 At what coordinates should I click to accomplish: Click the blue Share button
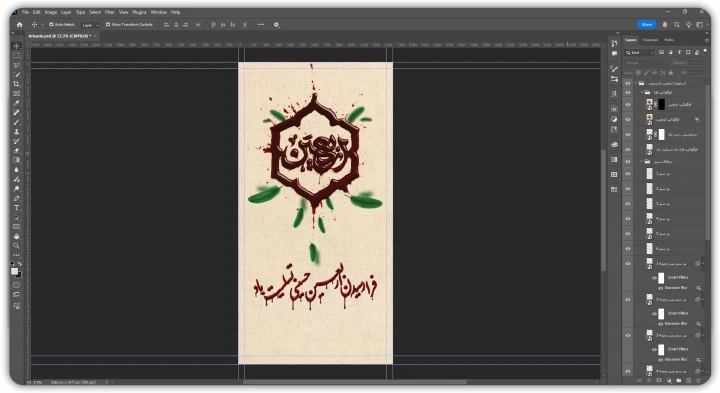coord(647,25)
